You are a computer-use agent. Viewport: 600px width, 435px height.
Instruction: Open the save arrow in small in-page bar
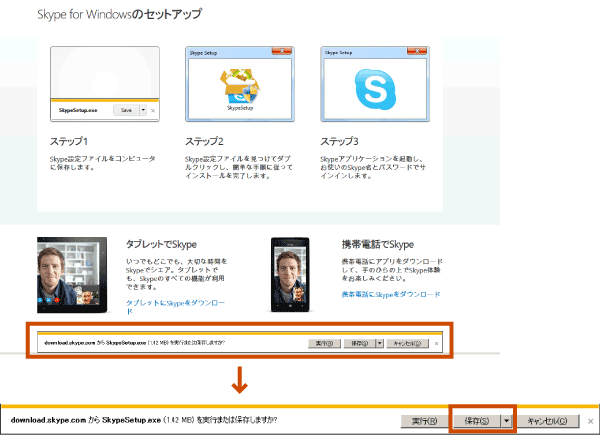[x=379, y=343]
